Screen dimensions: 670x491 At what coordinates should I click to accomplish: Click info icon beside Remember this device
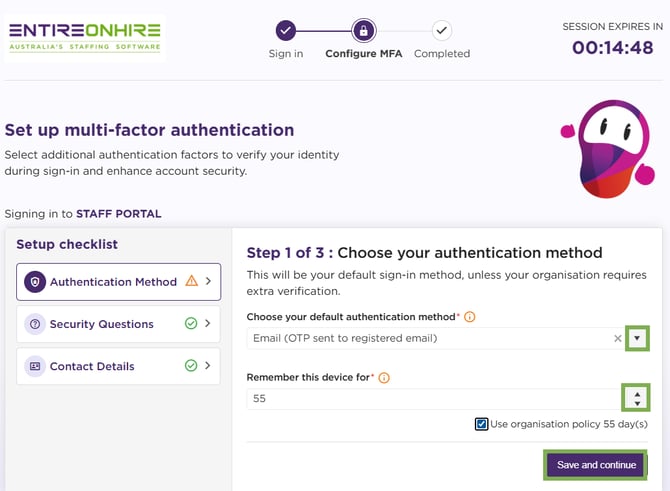(384, 378)
